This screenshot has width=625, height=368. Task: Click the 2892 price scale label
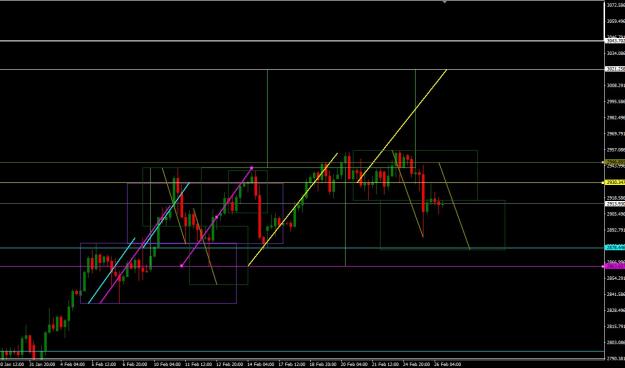[x=616, y=230]
